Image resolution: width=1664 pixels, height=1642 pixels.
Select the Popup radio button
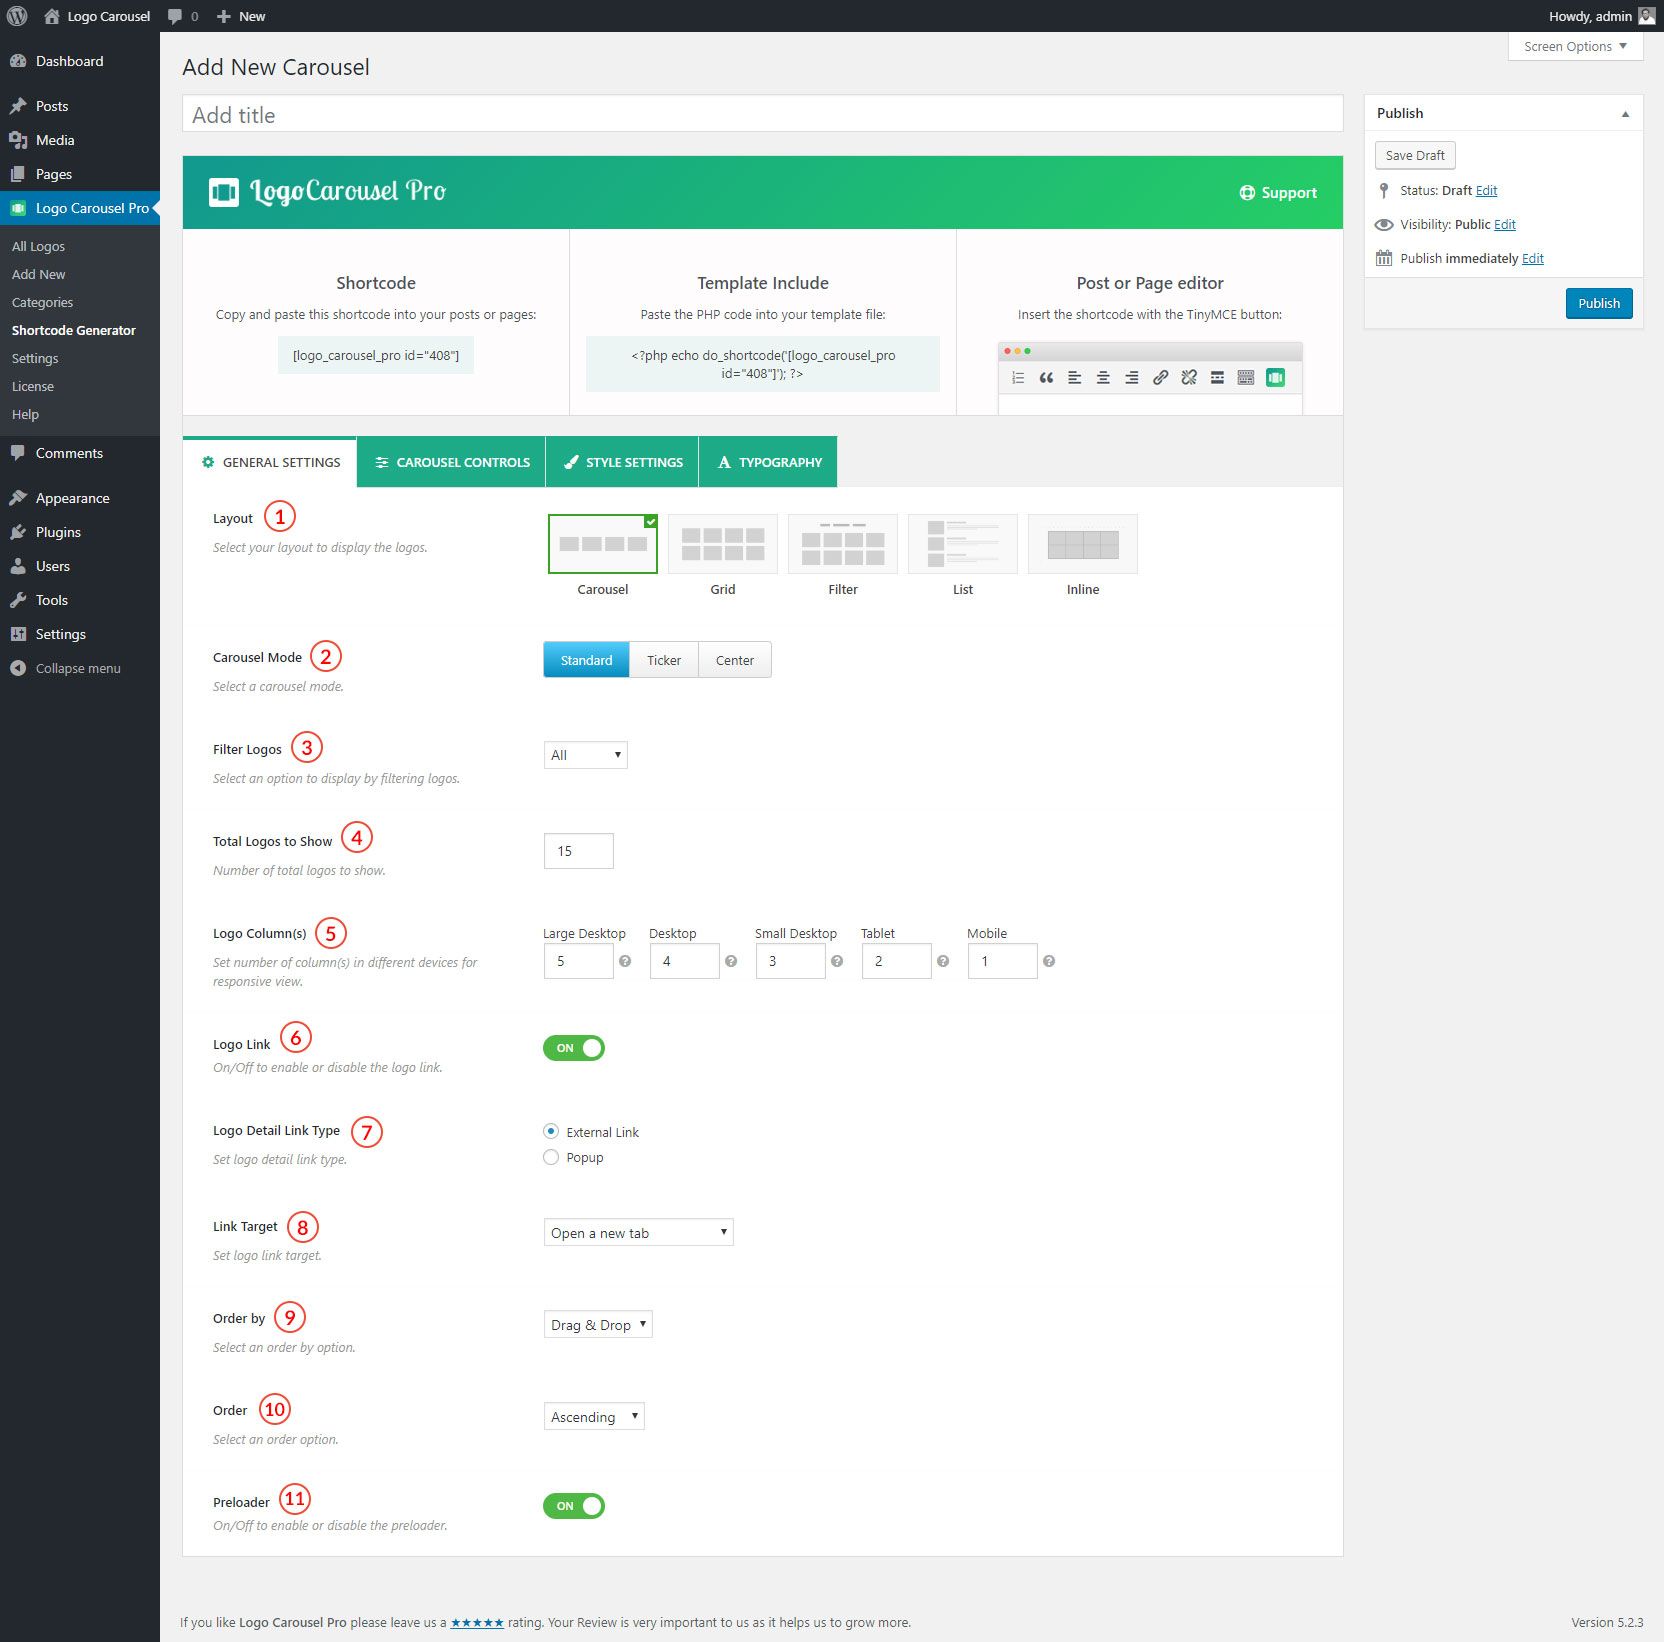tap(551, 1157)
